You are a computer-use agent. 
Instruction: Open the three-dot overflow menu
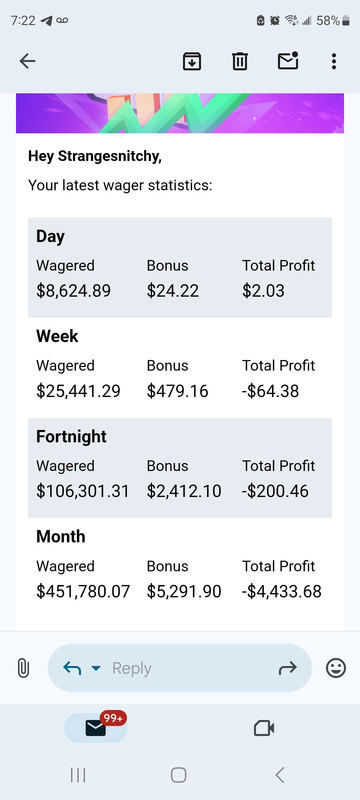333,62
